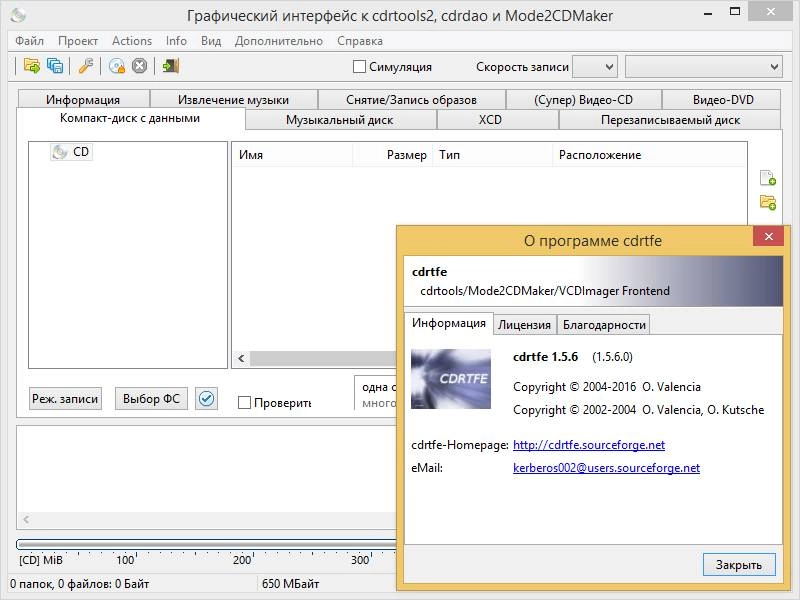The height and width of the screenshot is (600, 800).
Task: Open the Лицензия tab in About dialog
Action: [524, 325]
